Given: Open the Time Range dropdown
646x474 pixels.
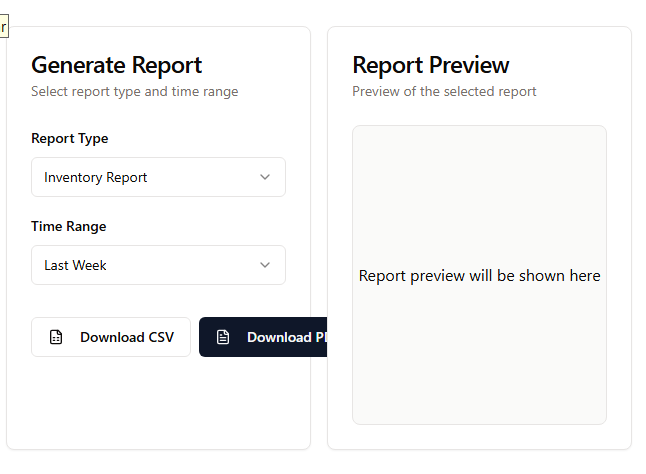Looking at the screenshot, I should [x=158, y=265].
